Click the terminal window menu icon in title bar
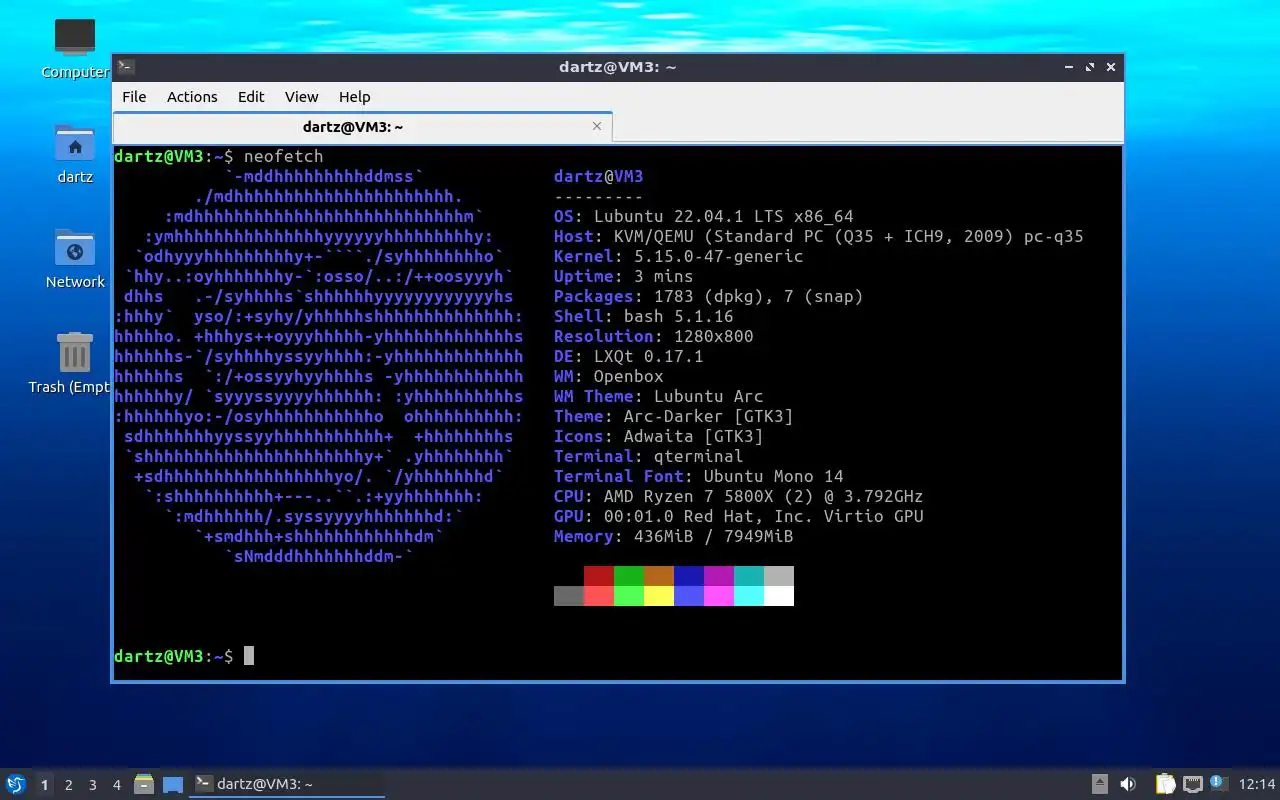The width and height of the screenshot is (1280, 800). (x=125, y=67)
